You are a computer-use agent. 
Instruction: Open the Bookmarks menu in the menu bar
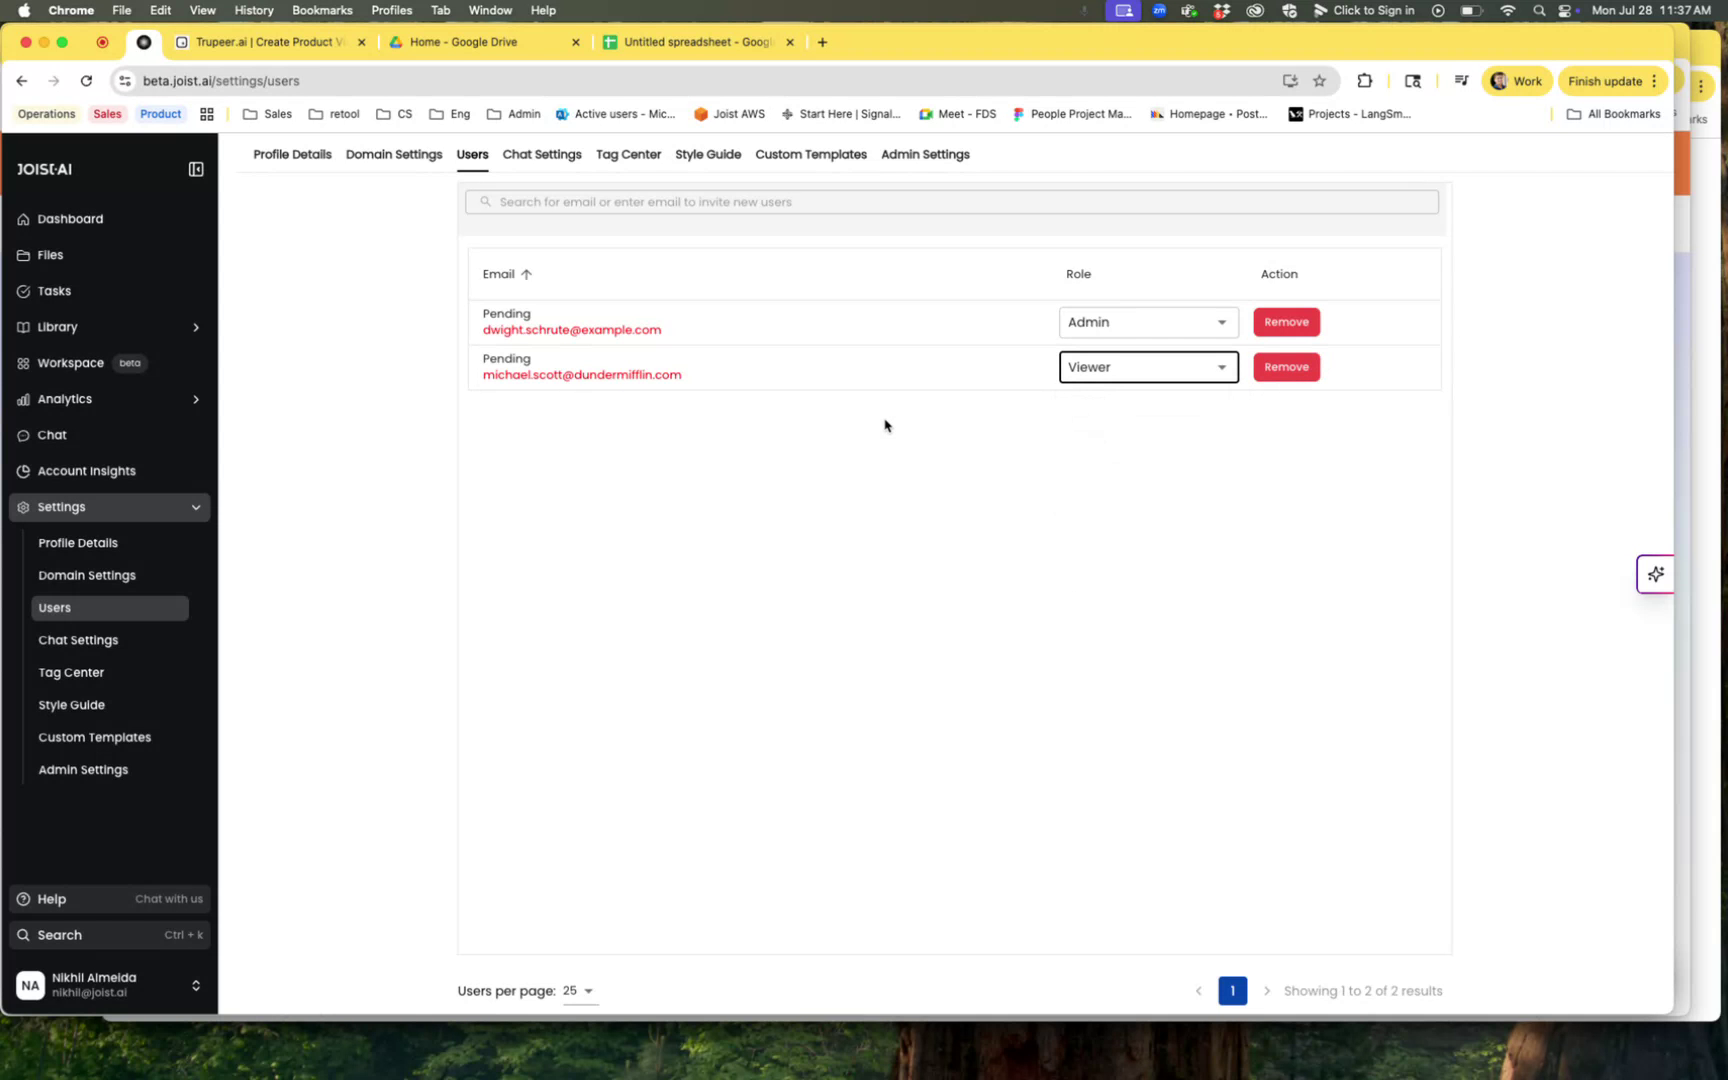(x=322, y=10)
